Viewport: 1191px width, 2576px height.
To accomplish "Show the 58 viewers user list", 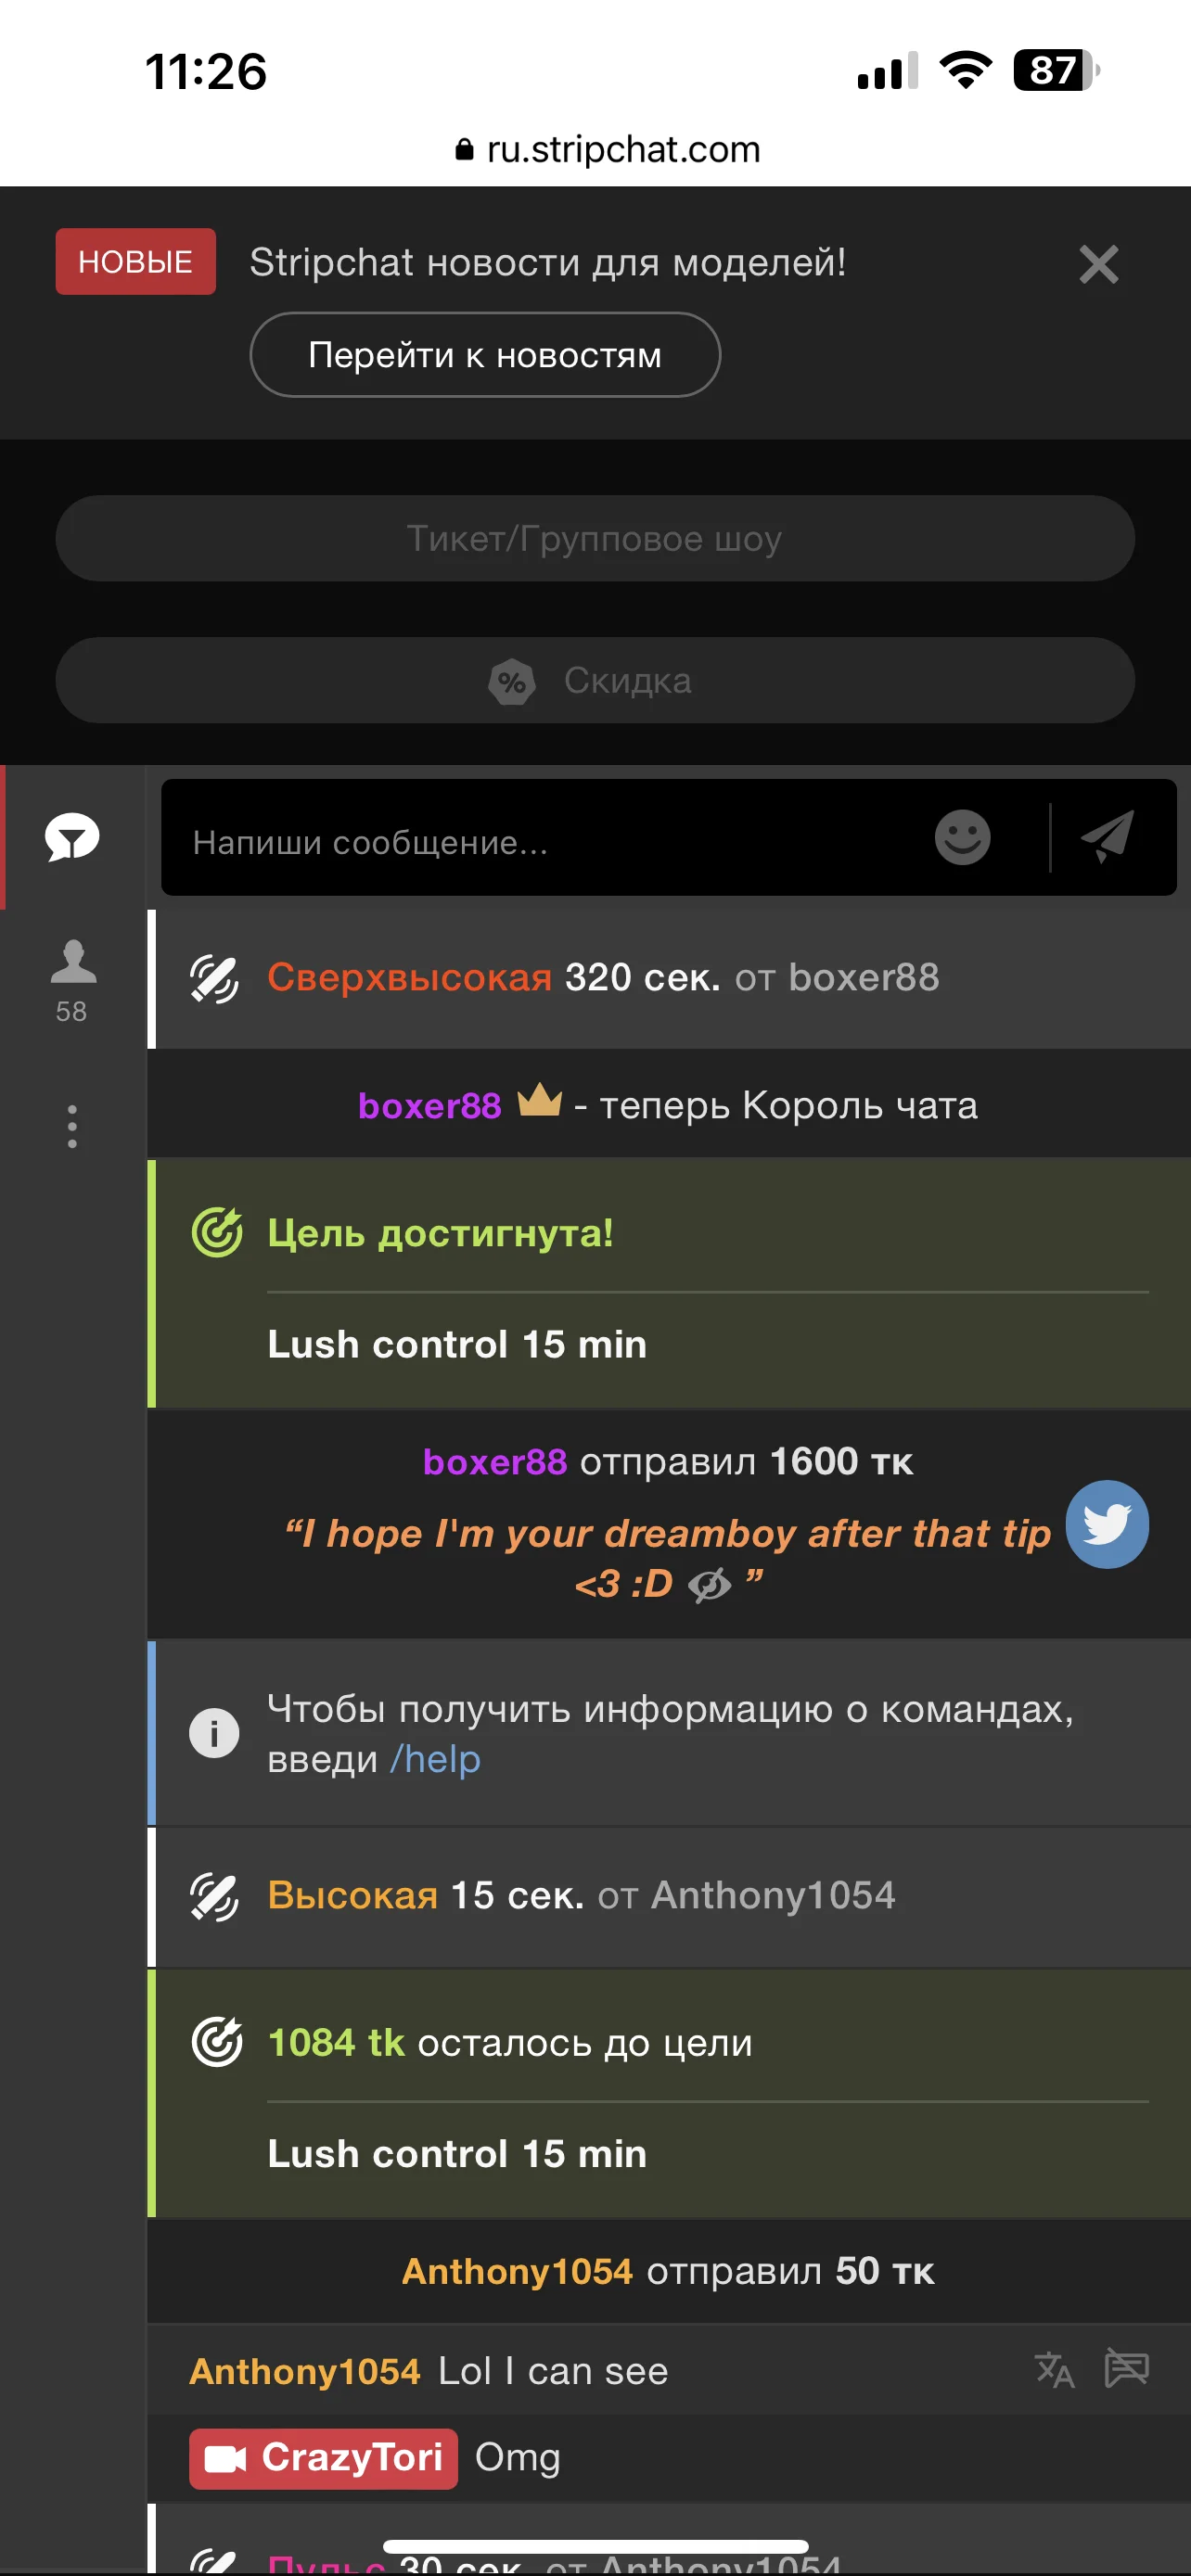I will (72, 979).
